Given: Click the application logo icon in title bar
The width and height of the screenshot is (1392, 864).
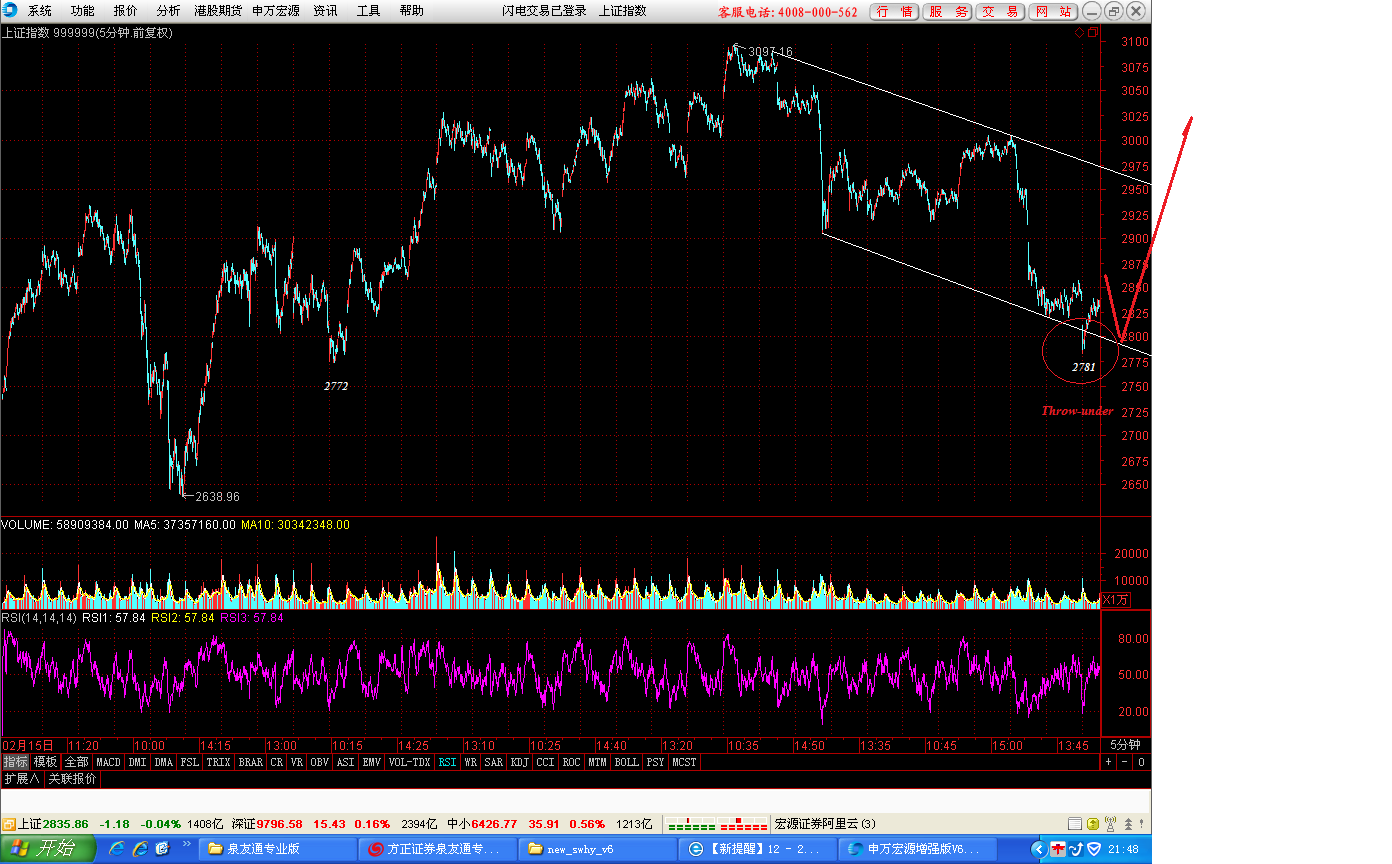Looking at the screenshot, I should 11,11.
